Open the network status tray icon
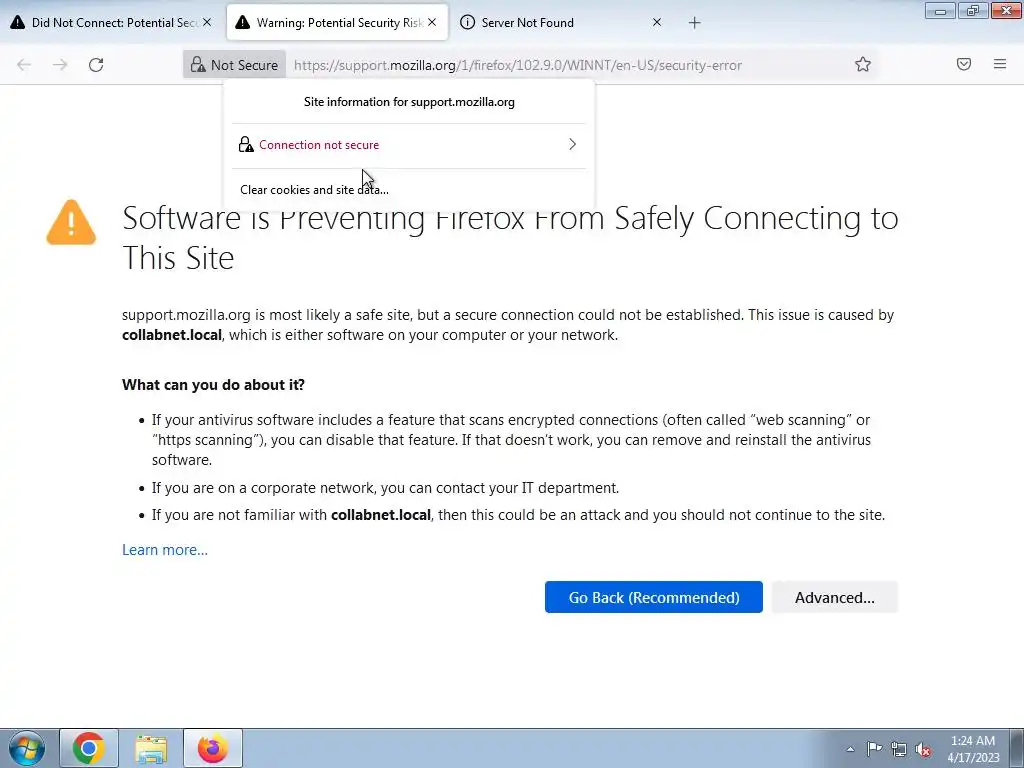The width and height of the screenshot is (1024, 768). coord(899,749)
